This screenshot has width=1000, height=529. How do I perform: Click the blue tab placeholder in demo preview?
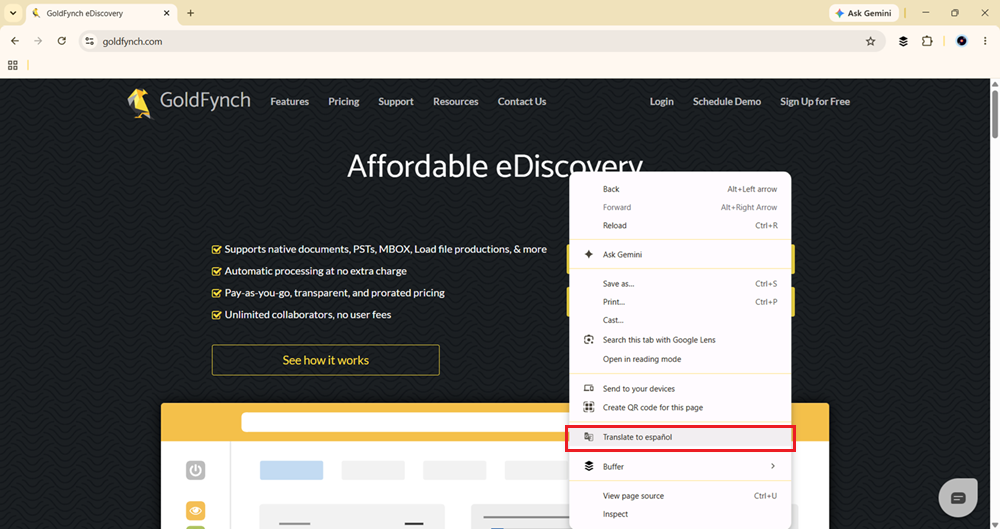click(x=291, y=470)
